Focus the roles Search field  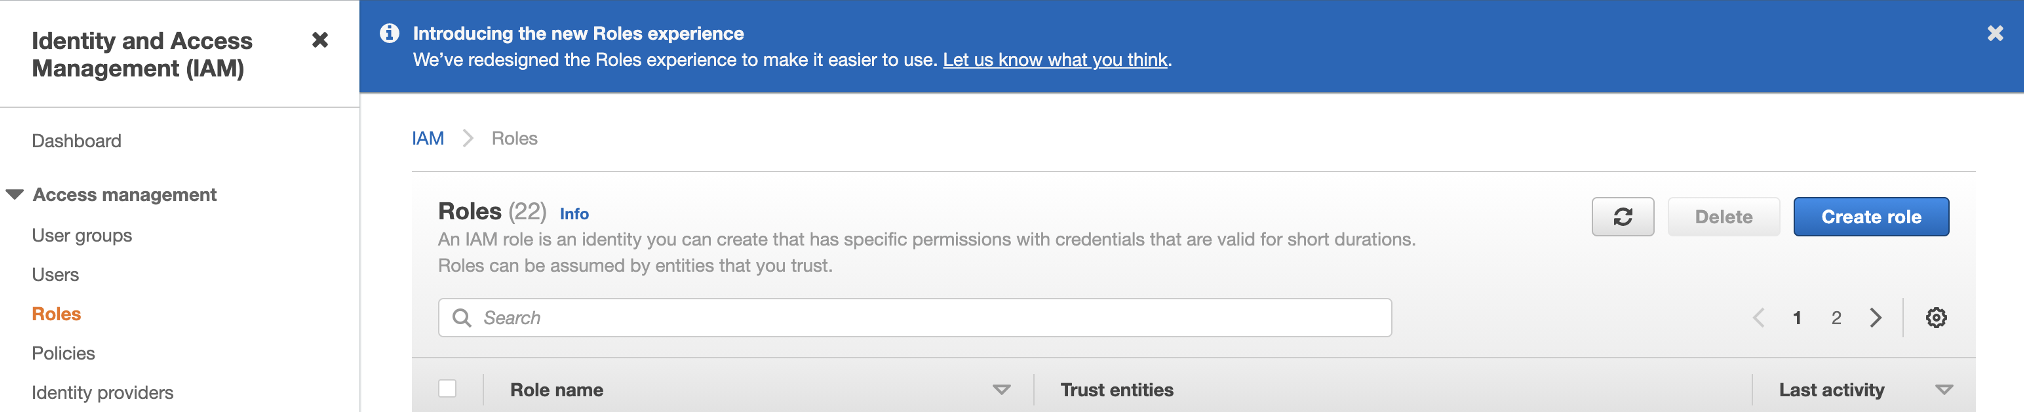(915, 318)
